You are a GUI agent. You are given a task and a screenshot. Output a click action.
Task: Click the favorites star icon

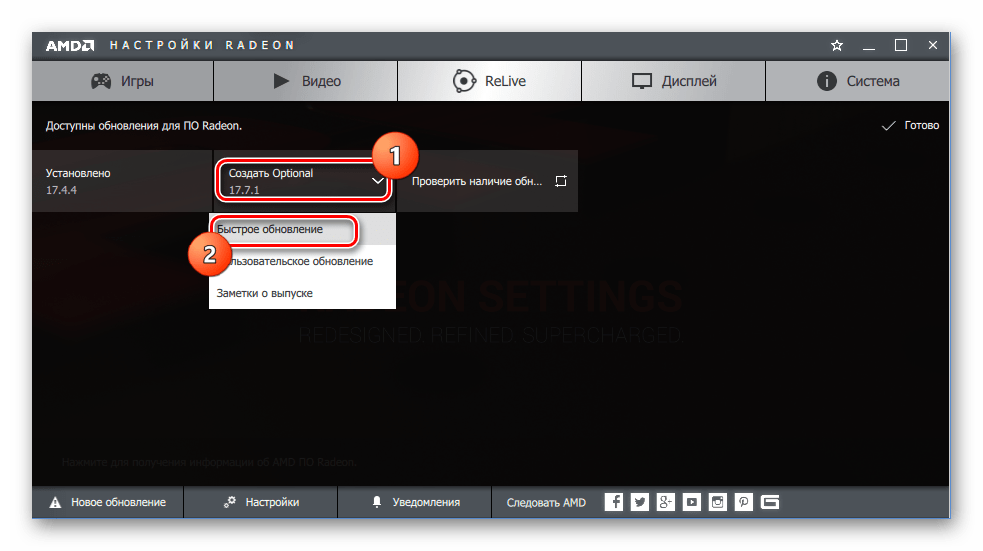click(x=836, y=45)
